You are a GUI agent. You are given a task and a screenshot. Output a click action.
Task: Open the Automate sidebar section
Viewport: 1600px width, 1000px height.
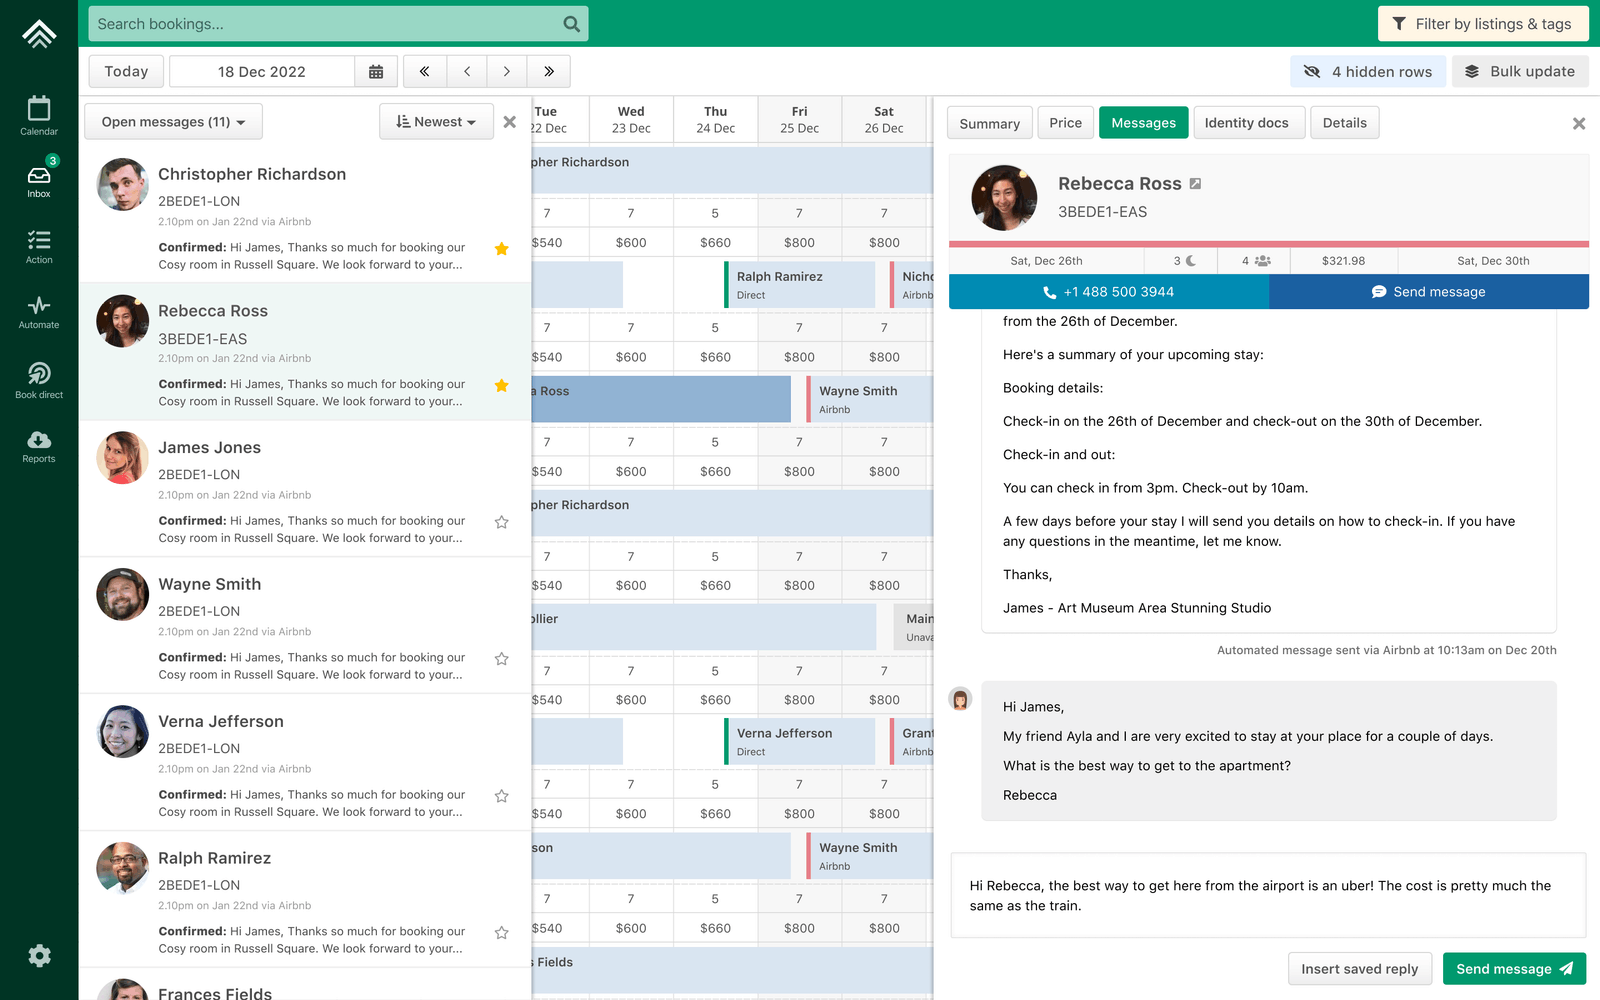pos(39,312)
